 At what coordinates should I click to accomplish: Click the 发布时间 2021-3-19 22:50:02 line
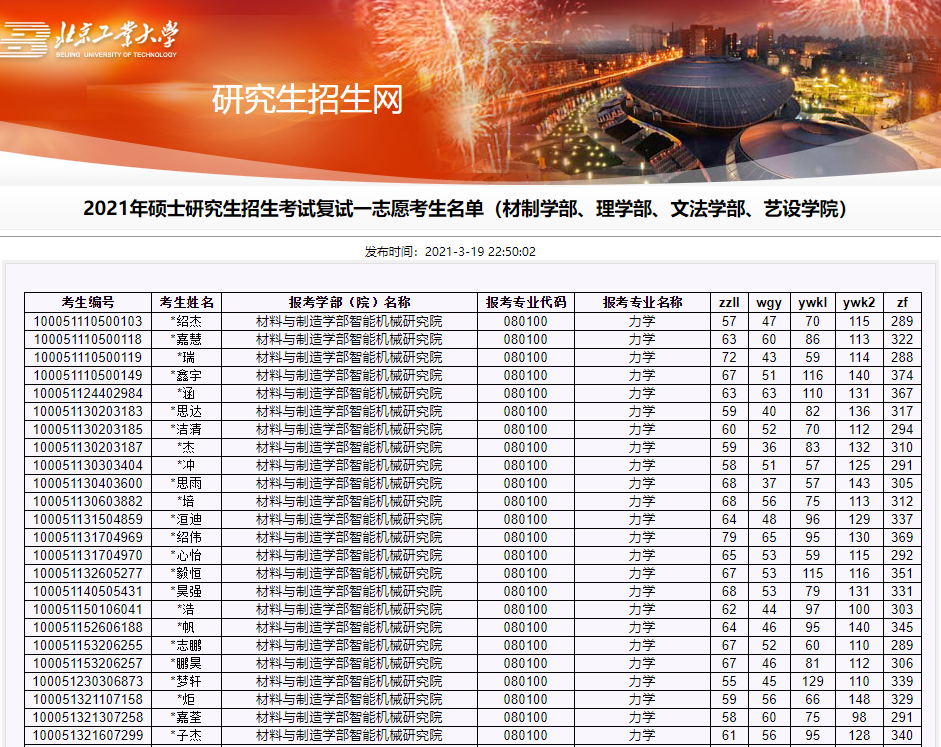(450, 251)
